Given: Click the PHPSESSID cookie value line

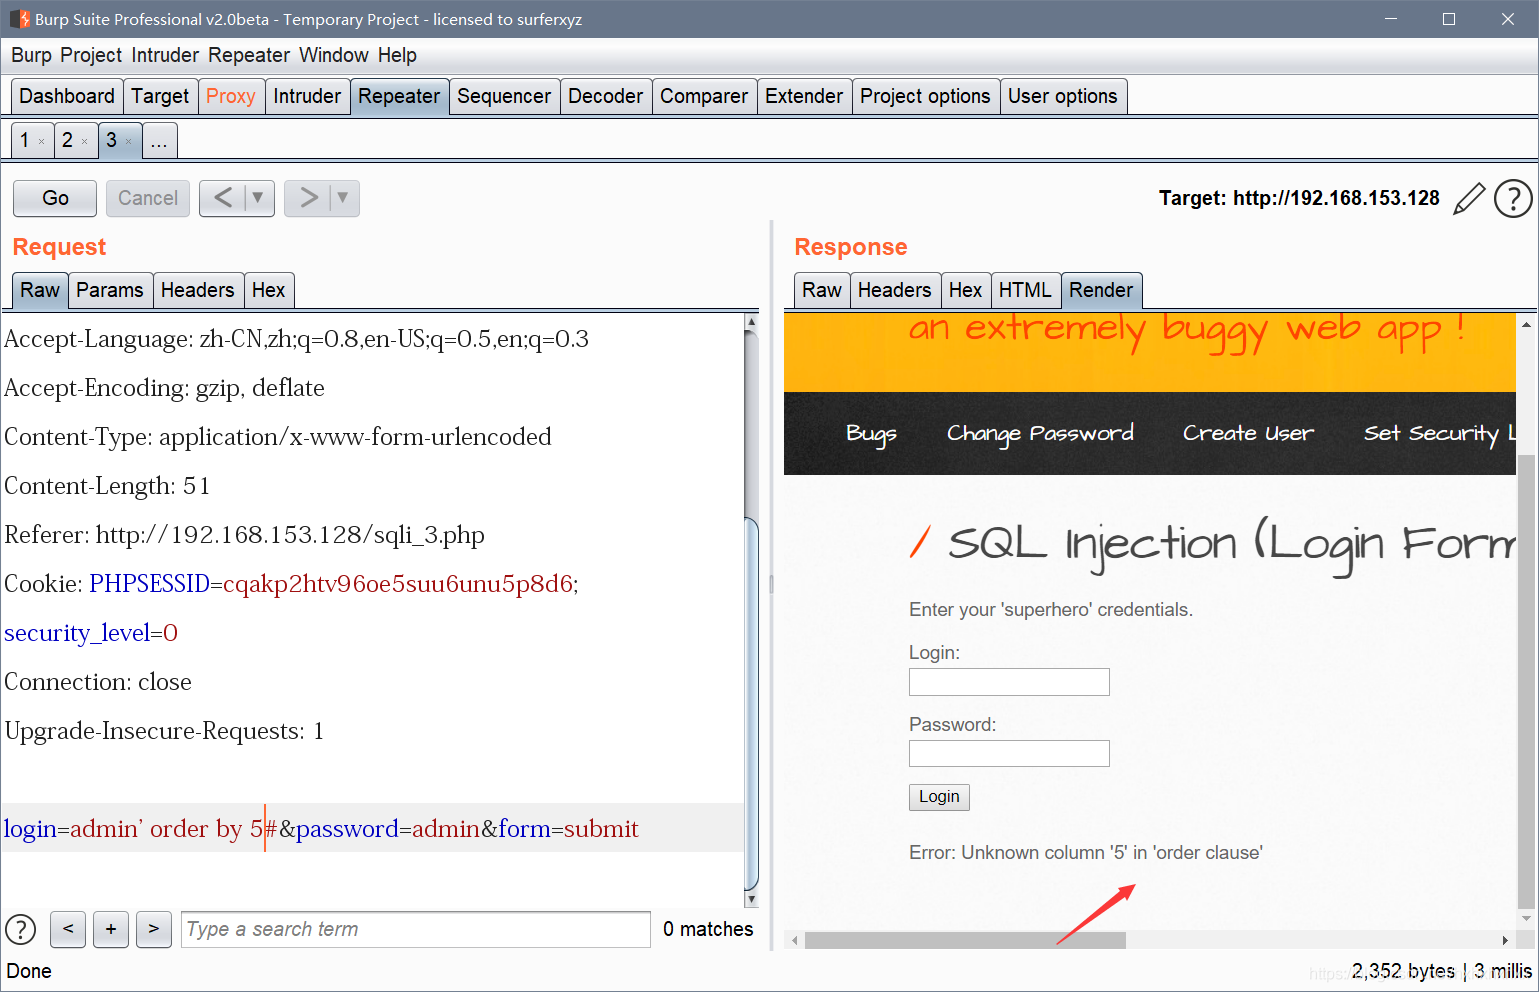Looking at the screenshot, I should (291, 584).
